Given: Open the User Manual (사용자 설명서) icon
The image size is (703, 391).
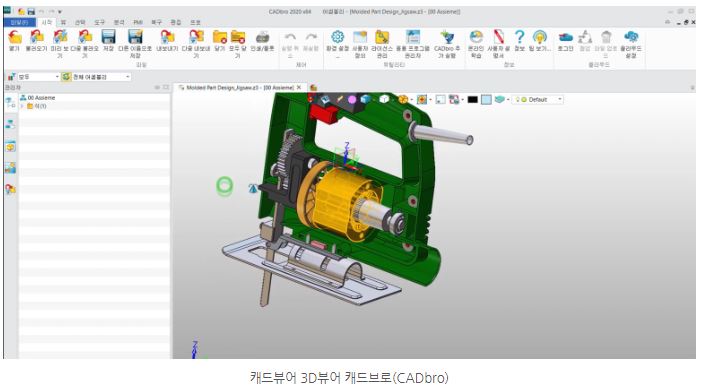Looking at the screenshot, I should [499, 37].
